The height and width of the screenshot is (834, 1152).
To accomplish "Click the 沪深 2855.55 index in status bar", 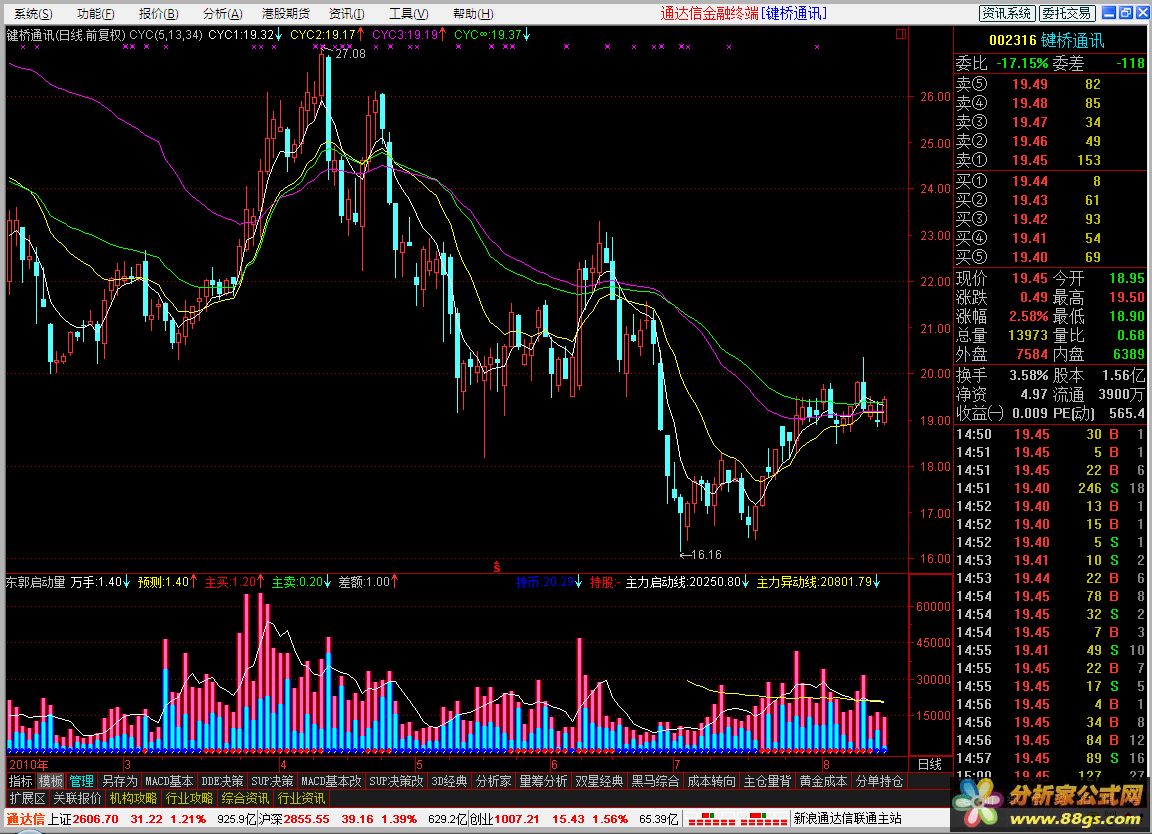I will (294, 819).
